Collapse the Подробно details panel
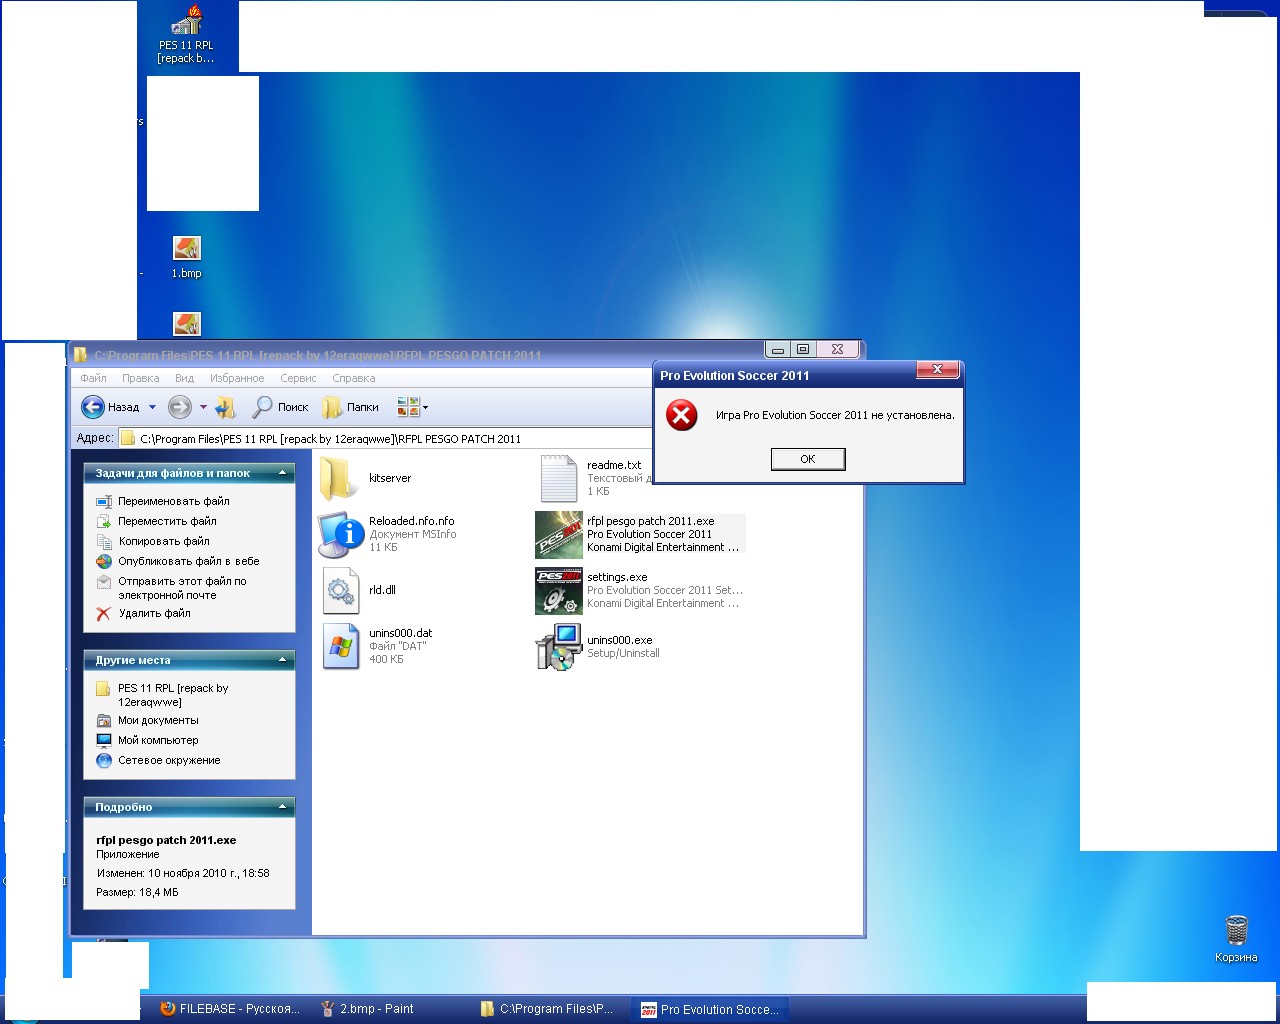The height and width of the screenshot is (1024, 1280). (x=282, y=807)
